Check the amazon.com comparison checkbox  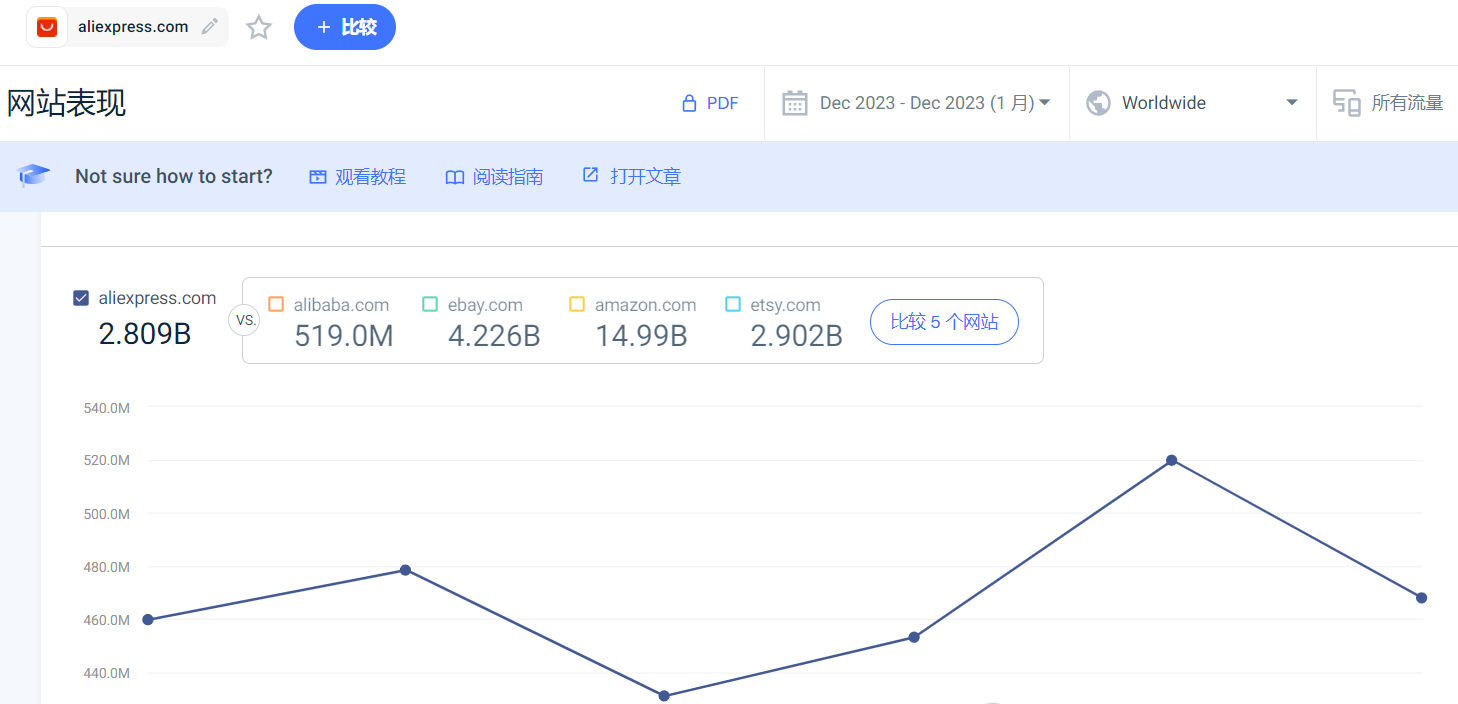coord(577,304)
